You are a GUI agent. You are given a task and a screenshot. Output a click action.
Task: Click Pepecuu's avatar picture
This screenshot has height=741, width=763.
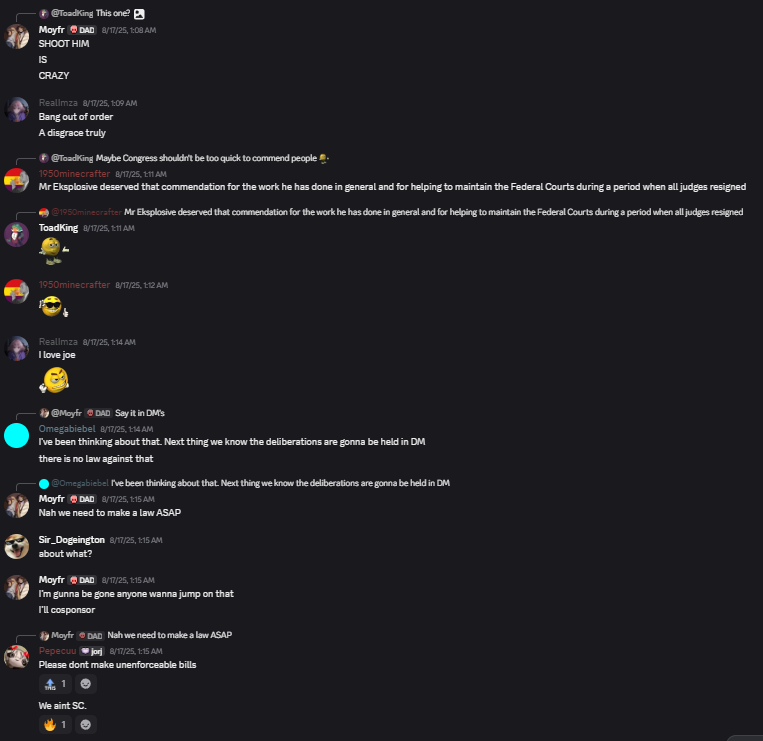tap(17, 657)
